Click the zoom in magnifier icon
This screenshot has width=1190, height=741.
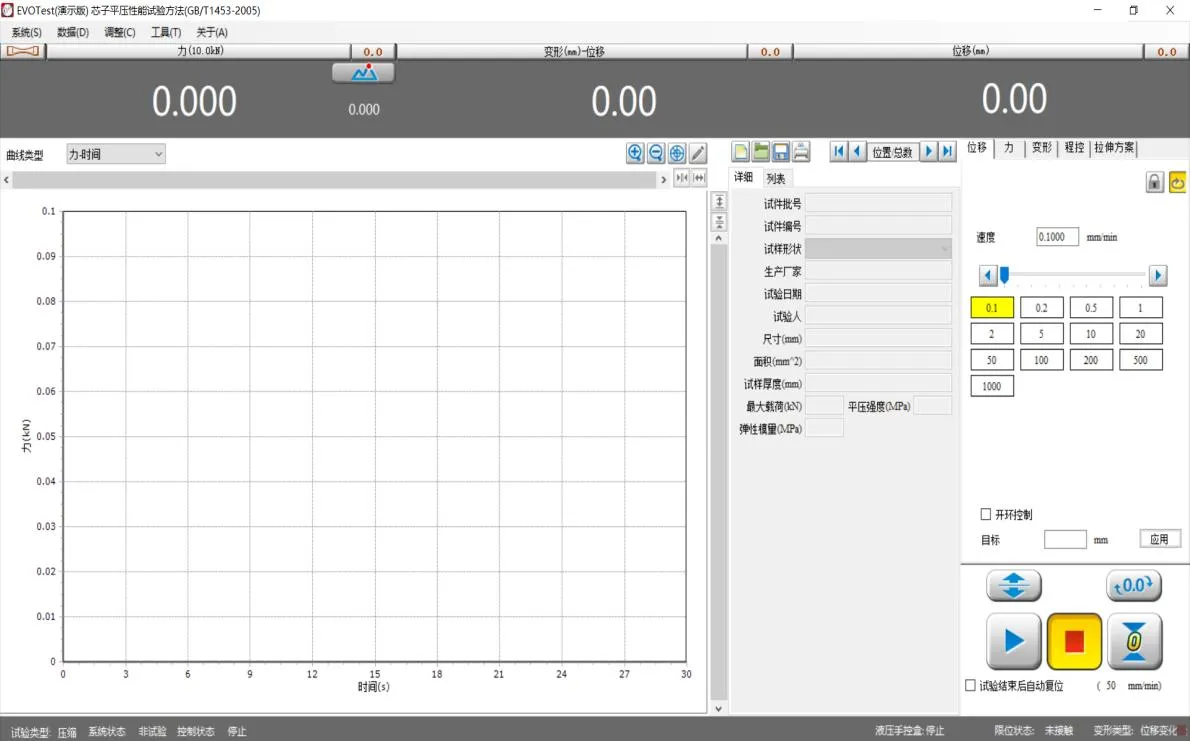point(635,153)
